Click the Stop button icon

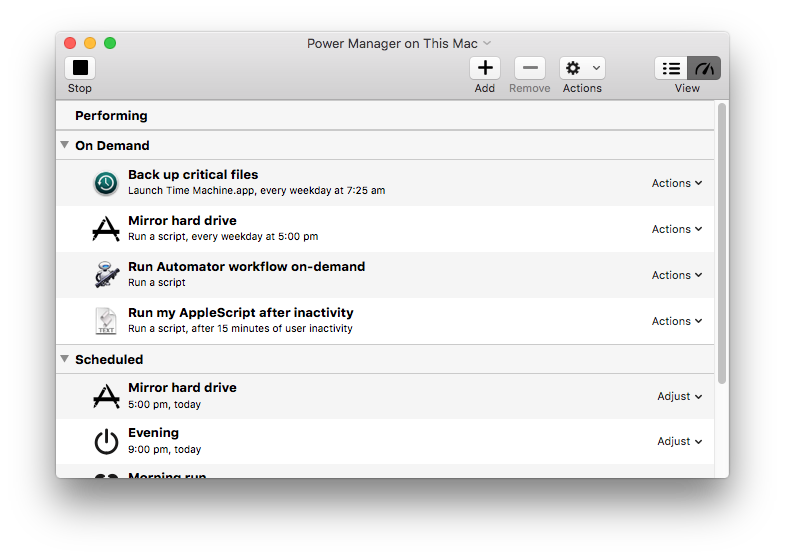80,68
